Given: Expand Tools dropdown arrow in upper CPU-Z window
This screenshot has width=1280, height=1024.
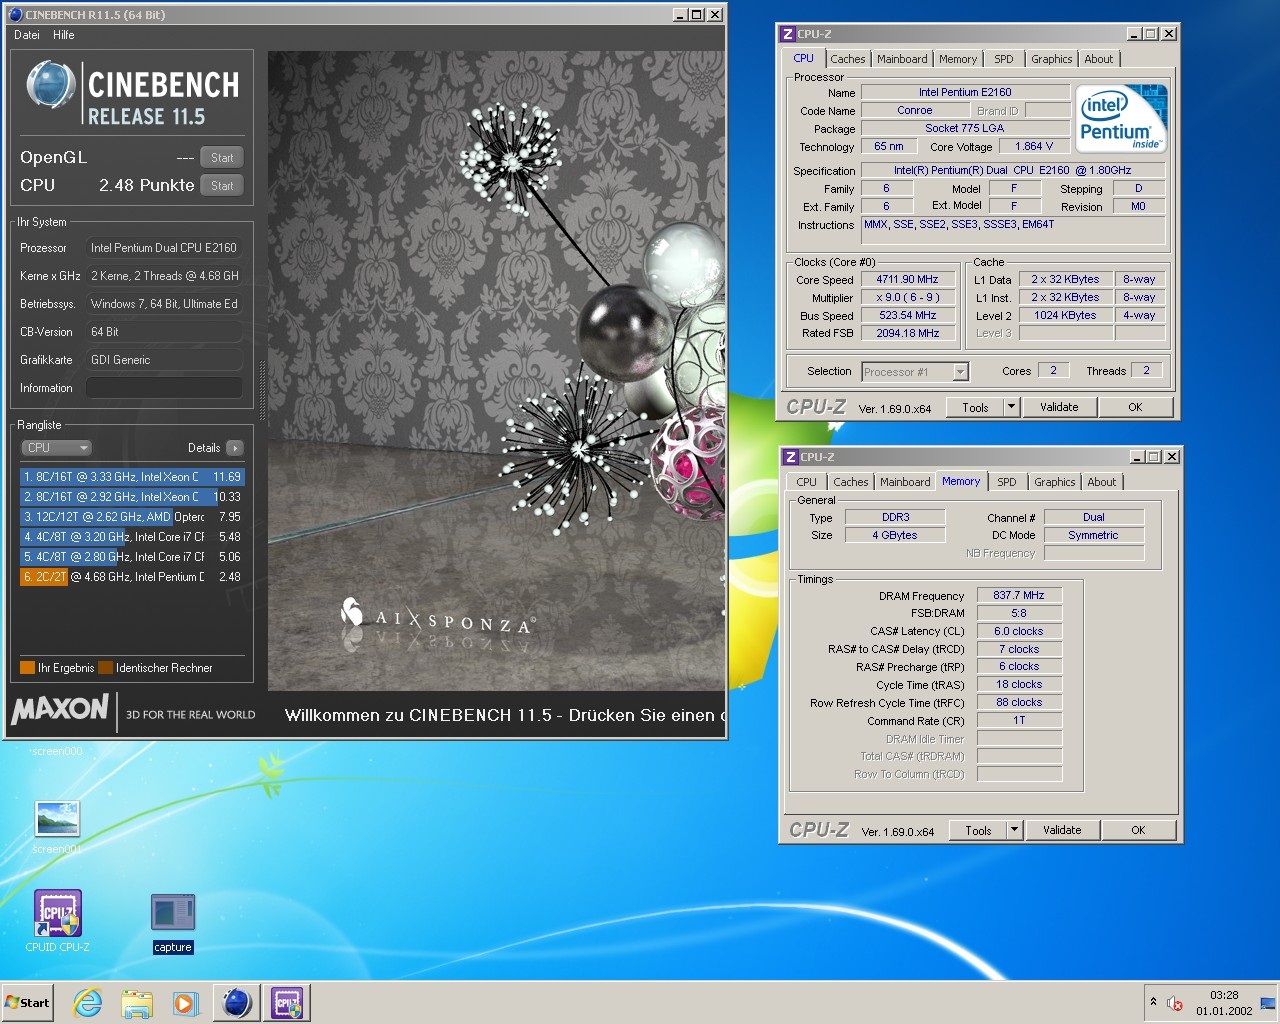Looking at the screenshot, I should [x=1011, y=408].
